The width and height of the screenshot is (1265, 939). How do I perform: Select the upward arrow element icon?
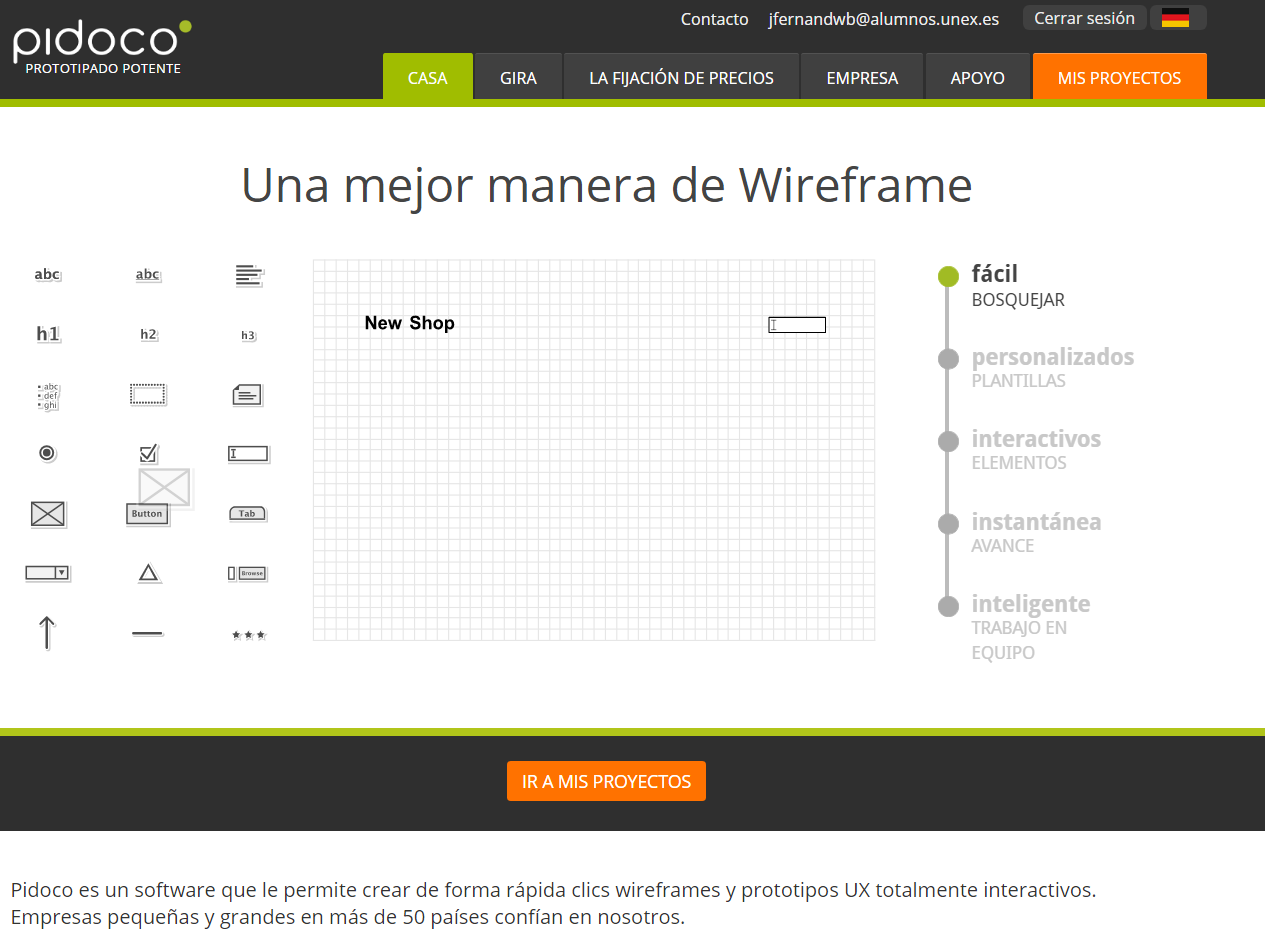[x=48, y=632]
